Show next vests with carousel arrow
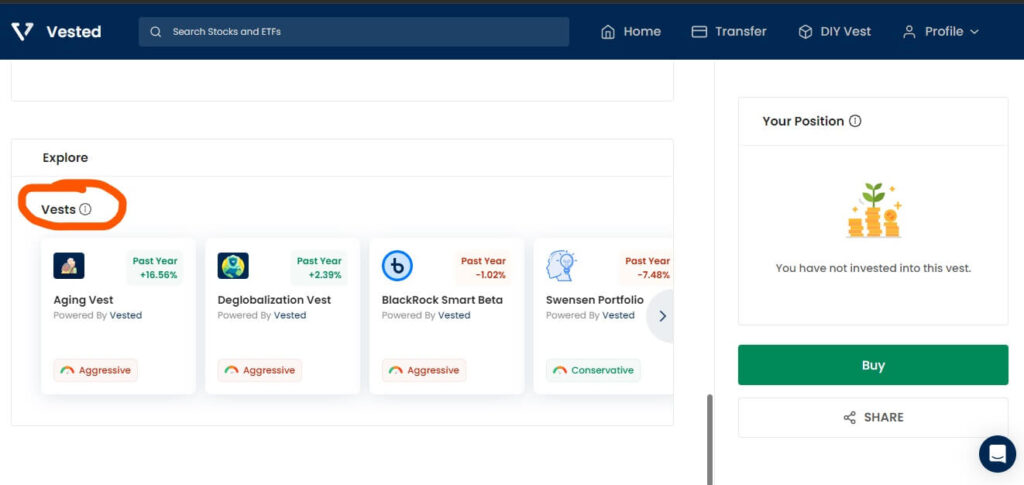Screen dimensions: 1024x485 click(662, 316)
